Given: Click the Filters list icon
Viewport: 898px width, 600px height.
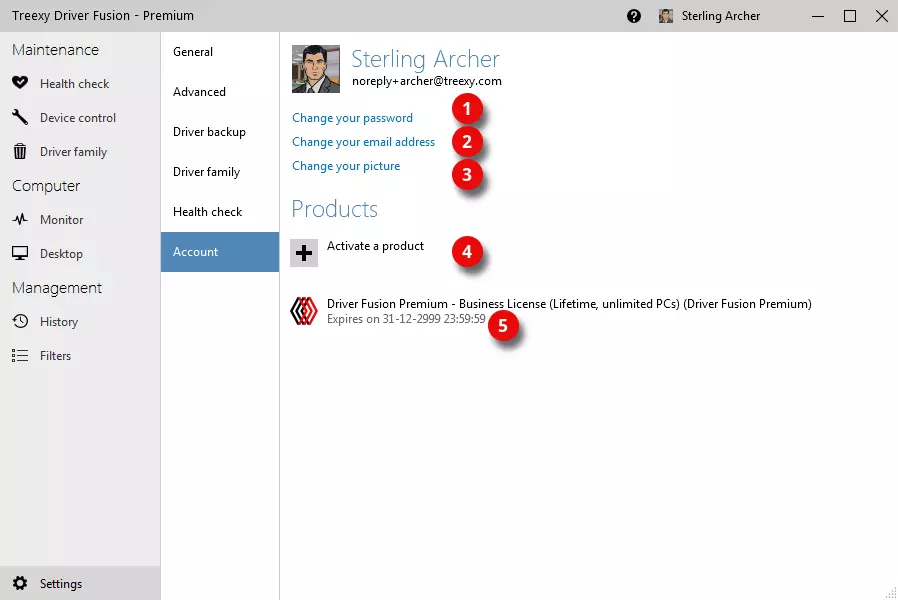Looking at the screenshot, I should click(x=20, y=356).
